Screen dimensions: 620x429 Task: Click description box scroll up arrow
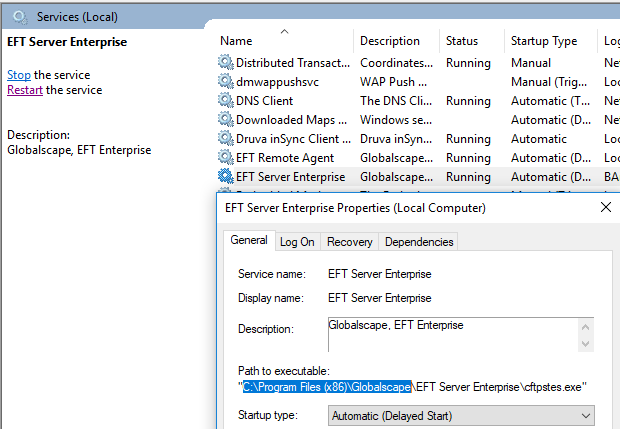click(x=586, y=327)
